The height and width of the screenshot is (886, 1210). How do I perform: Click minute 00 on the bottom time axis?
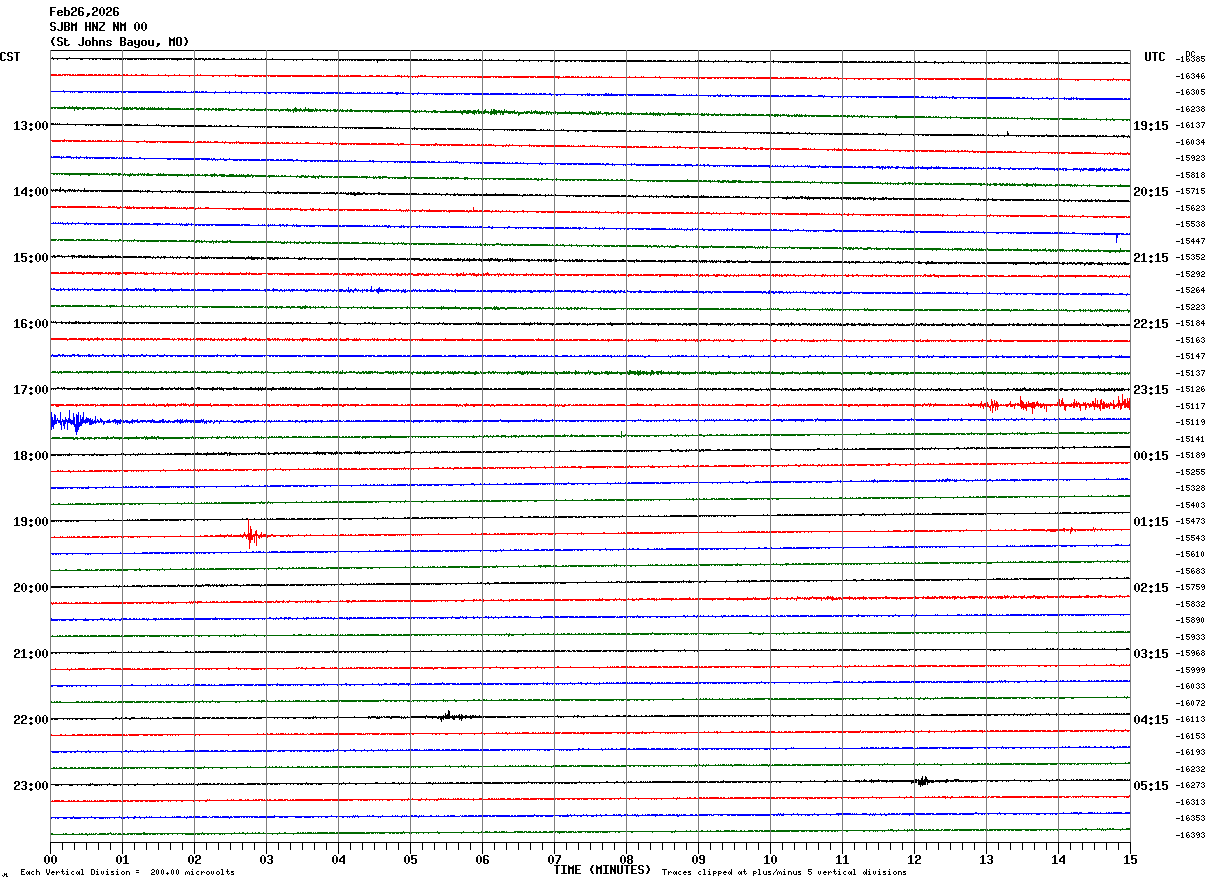click(50, 859)
